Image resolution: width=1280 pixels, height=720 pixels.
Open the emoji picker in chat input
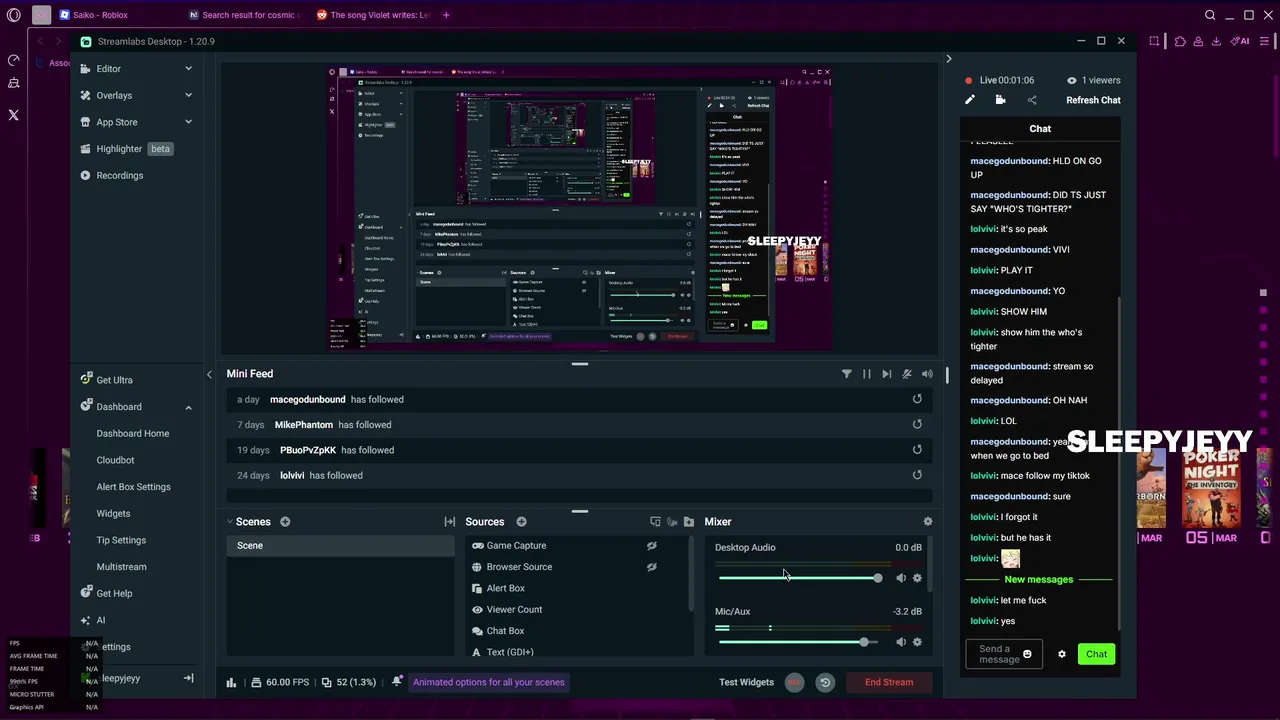[x=1027, y=654]
